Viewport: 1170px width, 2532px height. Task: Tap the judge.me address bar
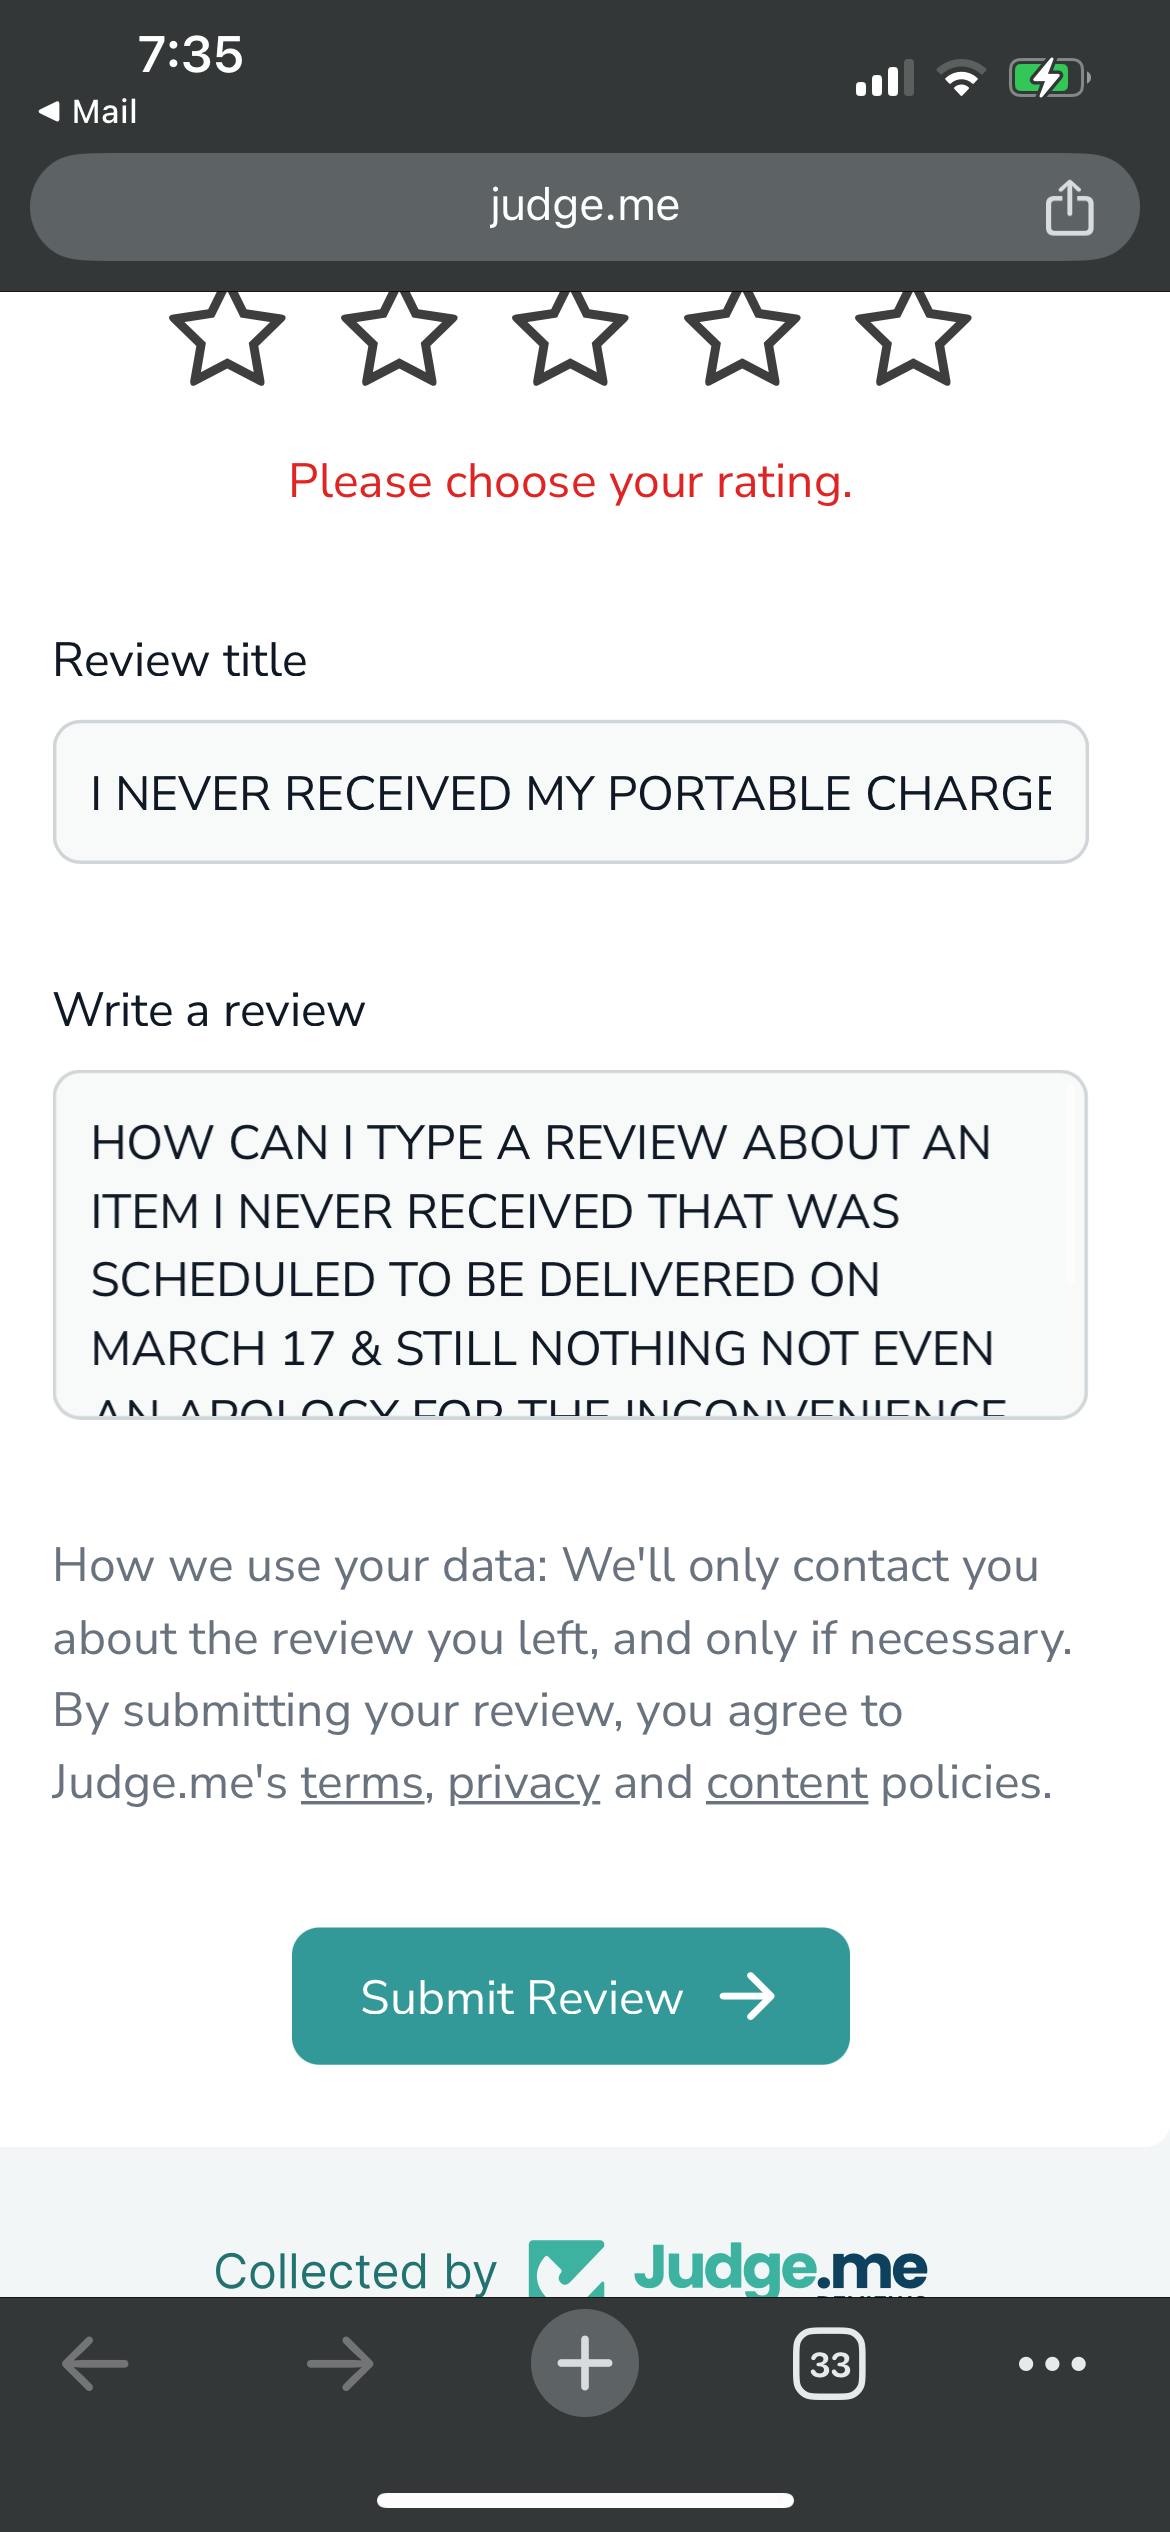pyautogui.click(x=584, y=207)
